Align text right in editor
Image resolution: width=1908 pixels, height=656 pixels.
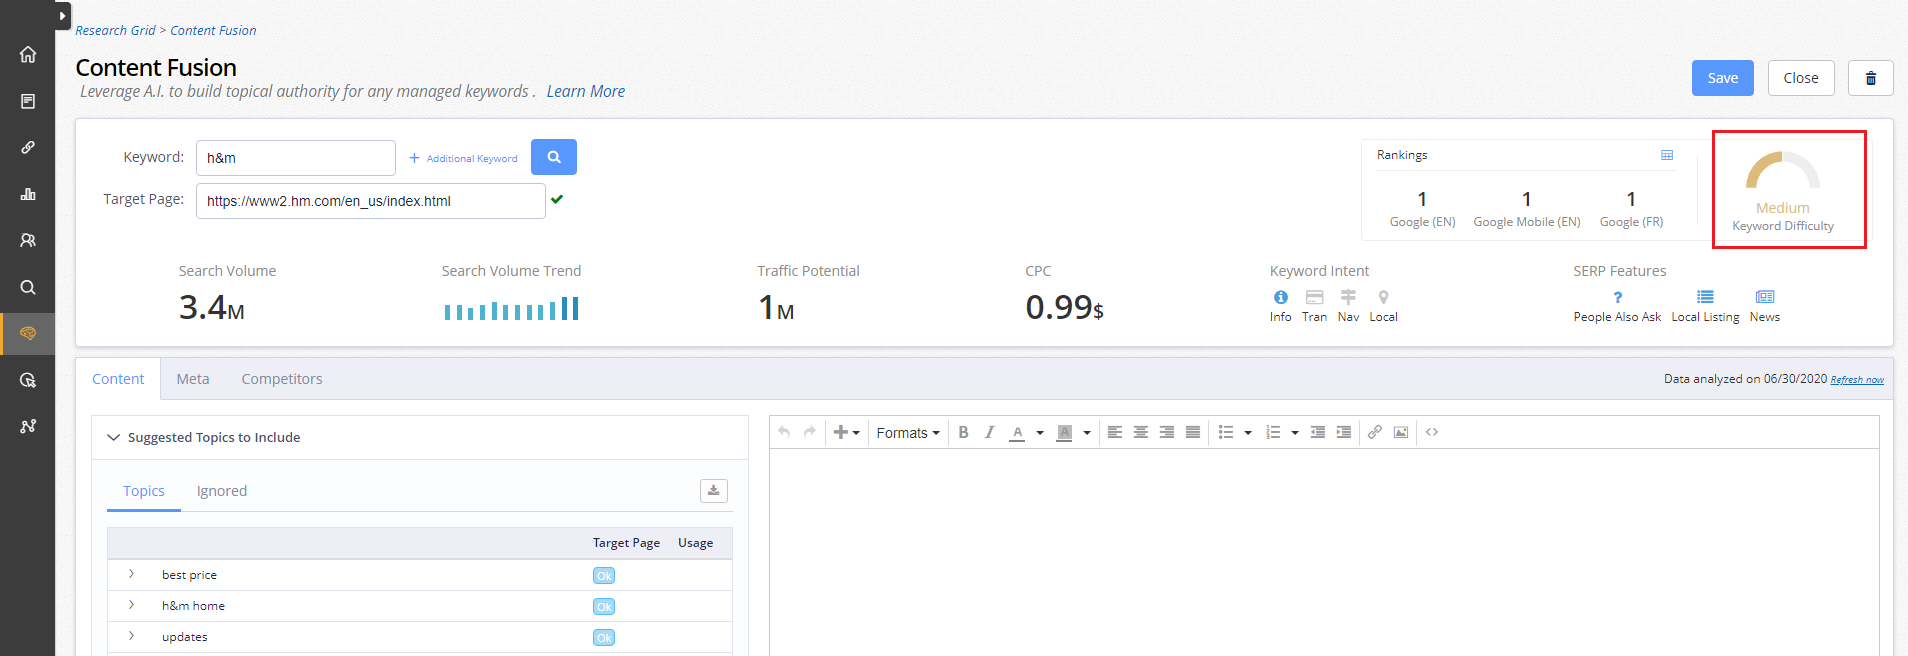(x=1166, y=432)
